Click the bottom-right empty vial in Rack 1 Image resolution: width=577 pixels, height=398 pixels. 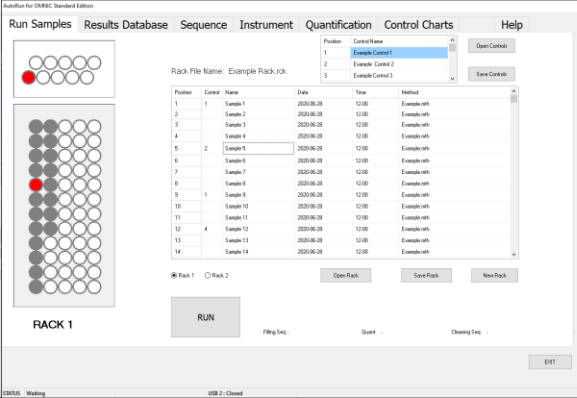tap(94, 287)
